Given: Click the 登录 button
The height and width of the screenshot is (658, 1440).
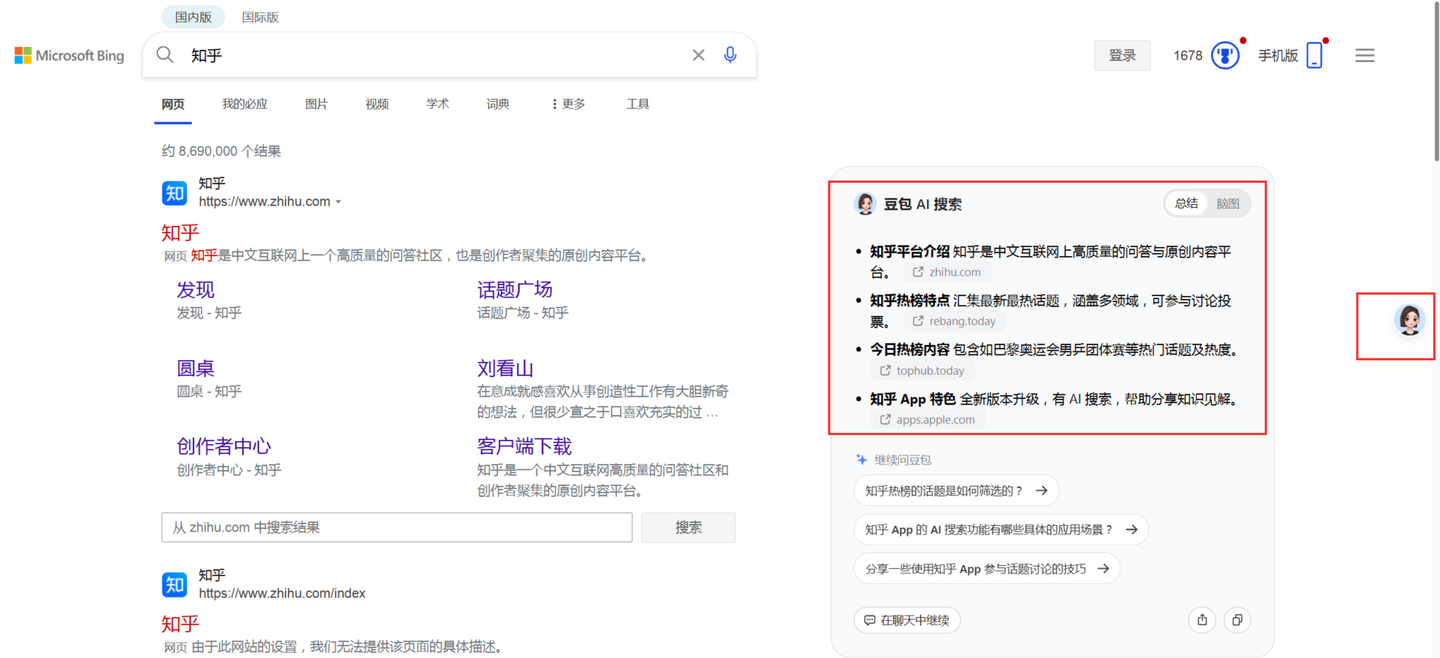Looking at the screenshot, I should click(1122, 56).
